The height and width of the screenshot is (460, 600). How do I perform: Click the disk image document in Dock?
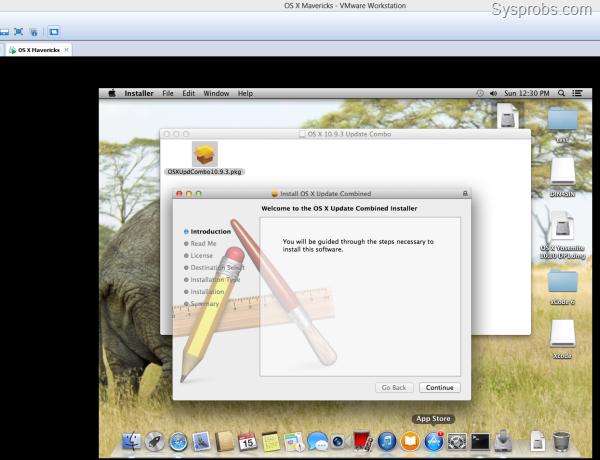[x=538, y=441]
